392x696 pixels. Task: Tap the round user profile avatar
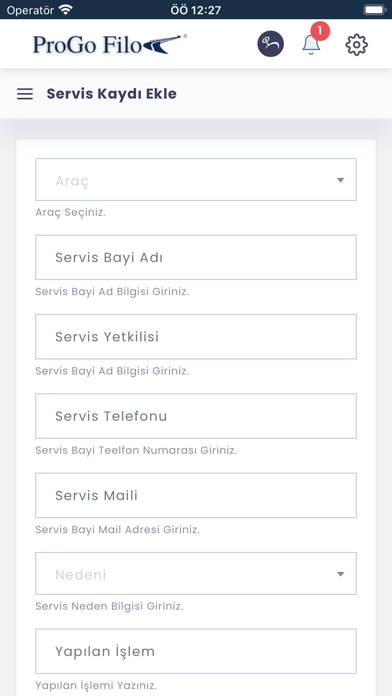click(270, 44)
